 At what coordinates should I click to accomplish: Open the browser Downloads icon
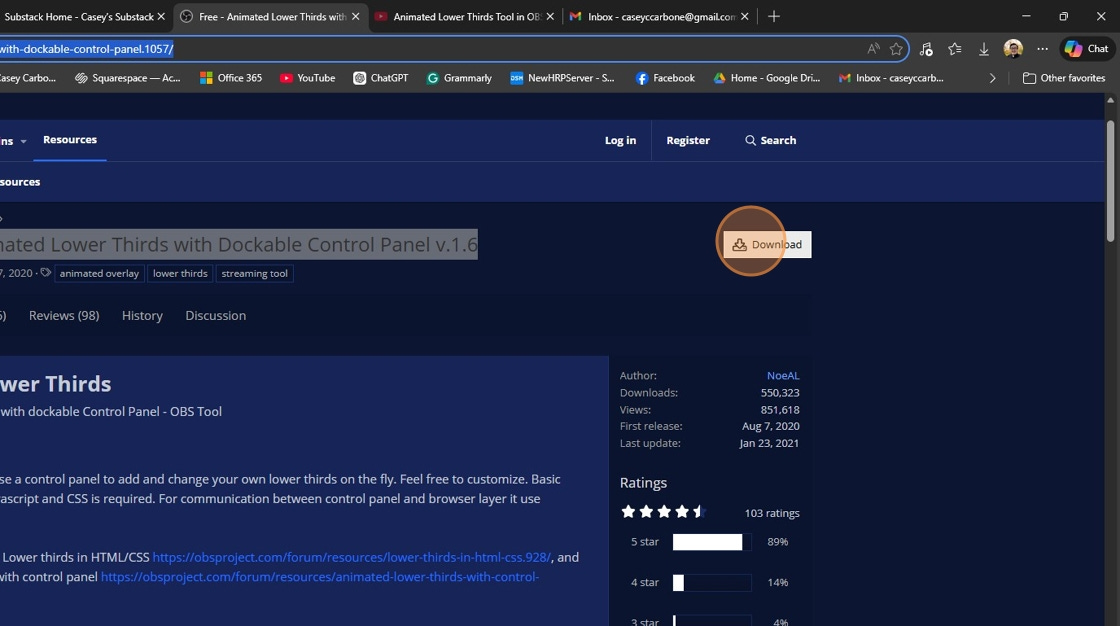click(984, 49)
